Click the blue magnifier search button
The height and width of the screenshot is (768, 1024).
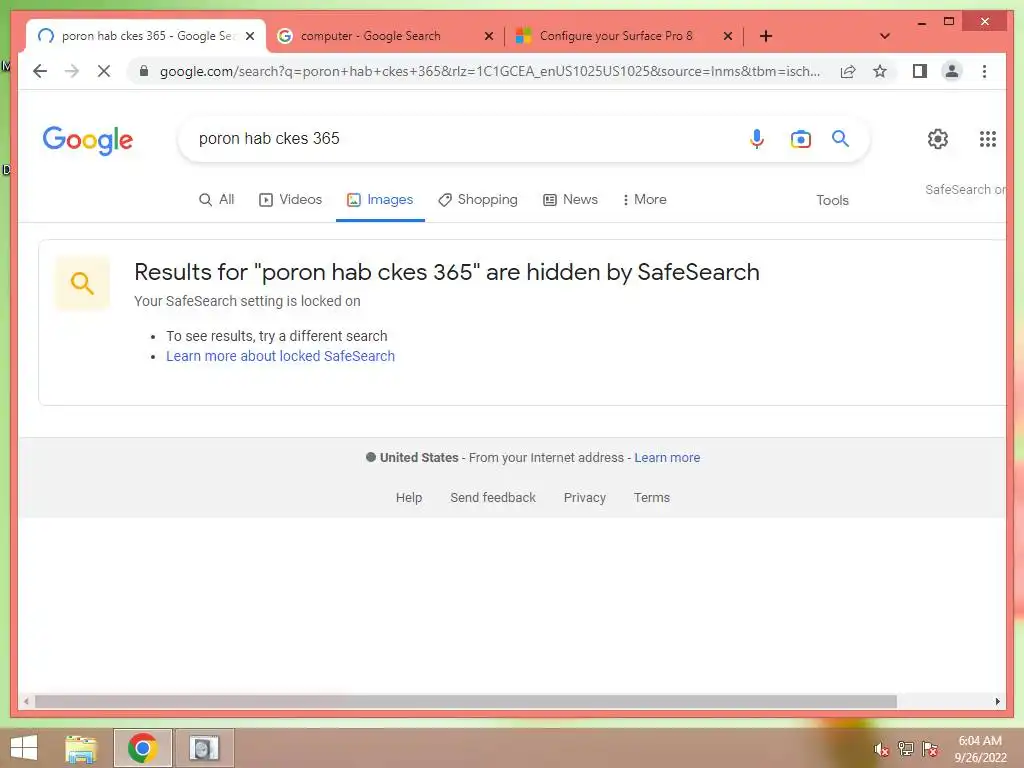tap(840, 138)
